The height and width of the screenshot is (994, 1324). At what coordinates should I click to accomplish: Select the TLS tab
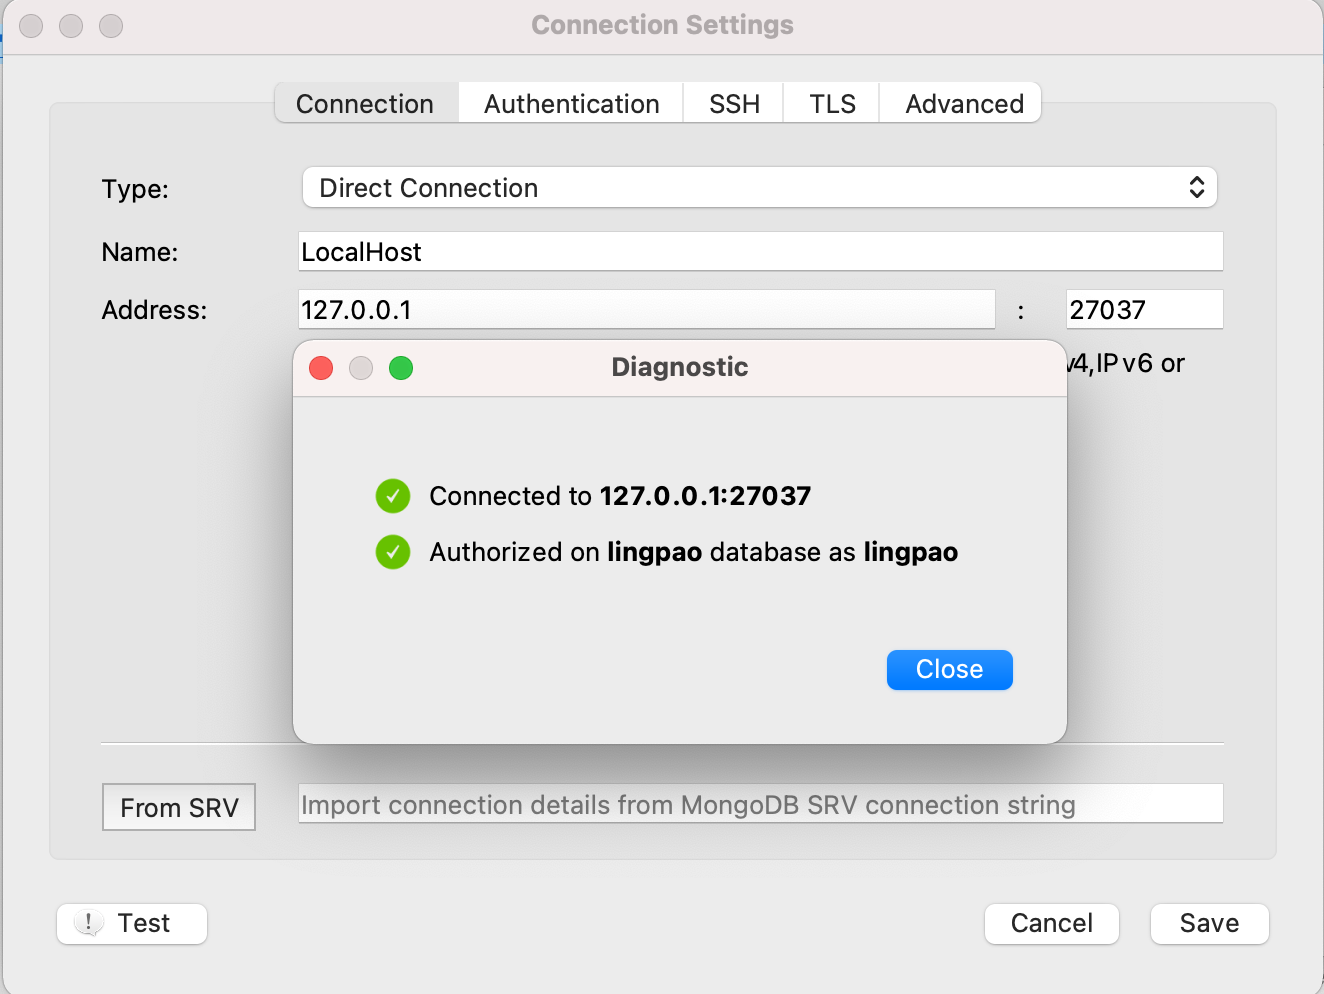[832, 103]
